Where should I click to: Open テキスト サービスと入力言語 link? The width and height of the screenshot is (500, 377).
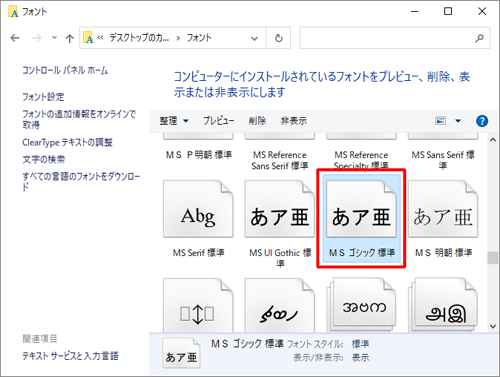(70, 356)
